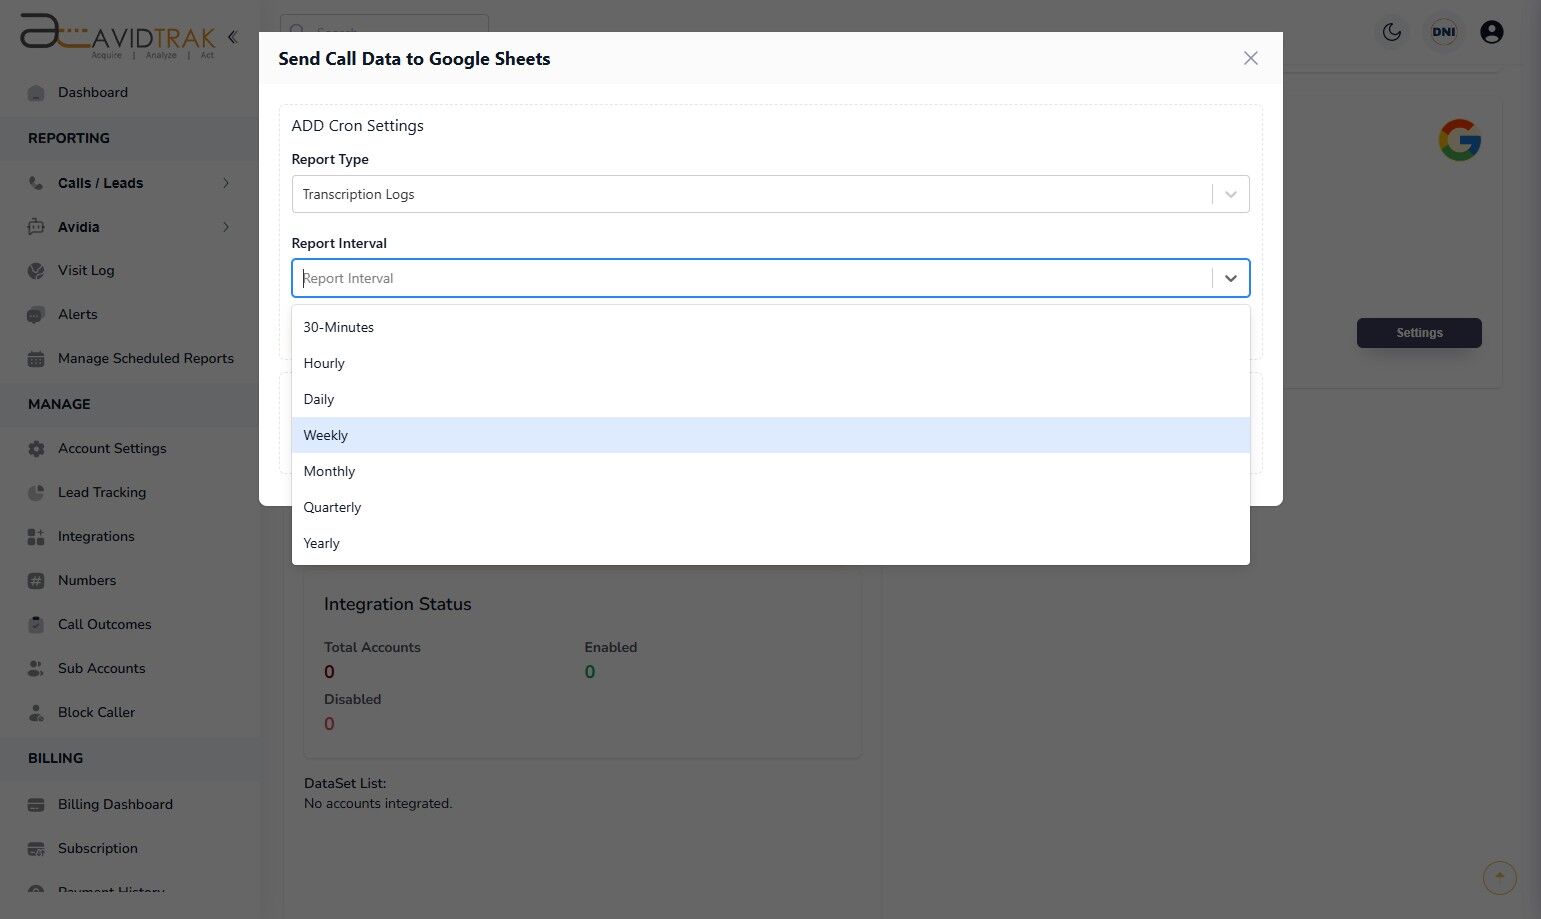Expand the Avidia submenu chevron
1541x919 pixels.
[226, 227]
